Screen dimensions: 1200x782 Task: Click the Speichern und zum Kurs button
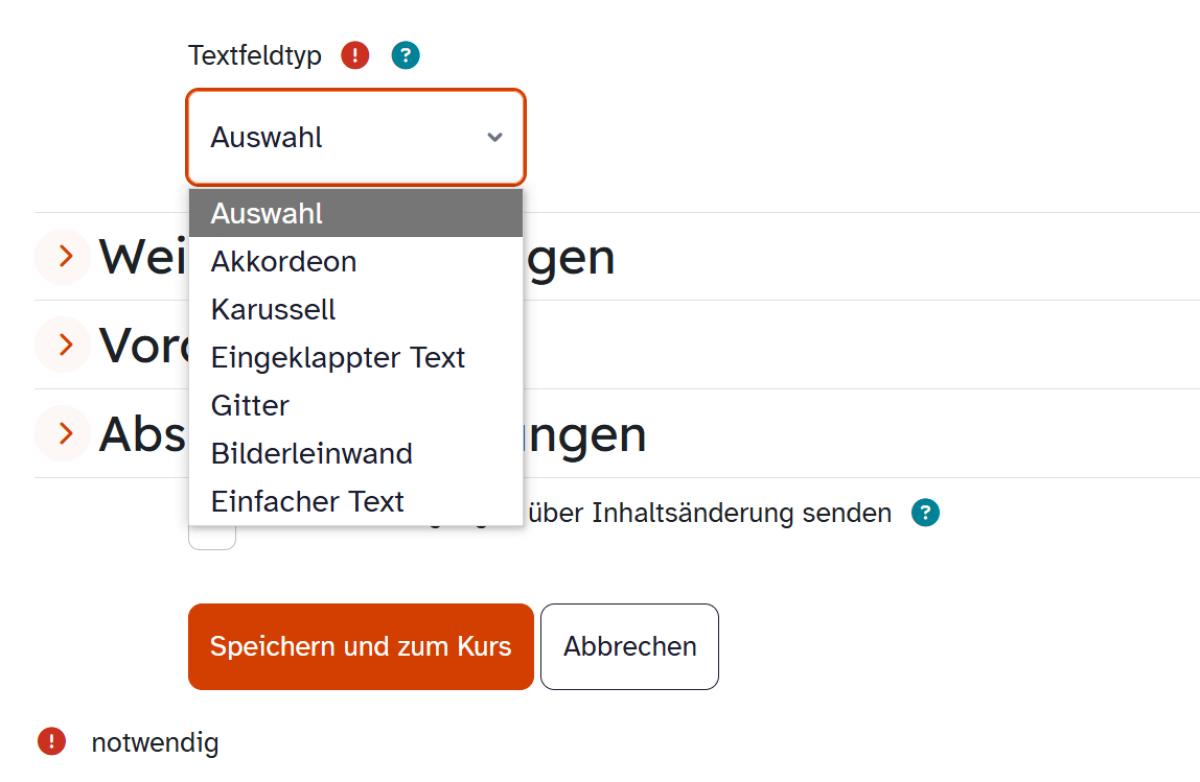click(361, 646)
